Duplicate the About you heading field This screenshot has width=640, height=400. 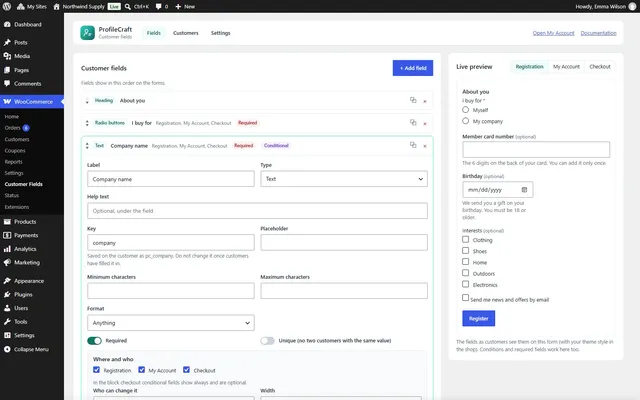pyautogui.click(x=413, y=100)
